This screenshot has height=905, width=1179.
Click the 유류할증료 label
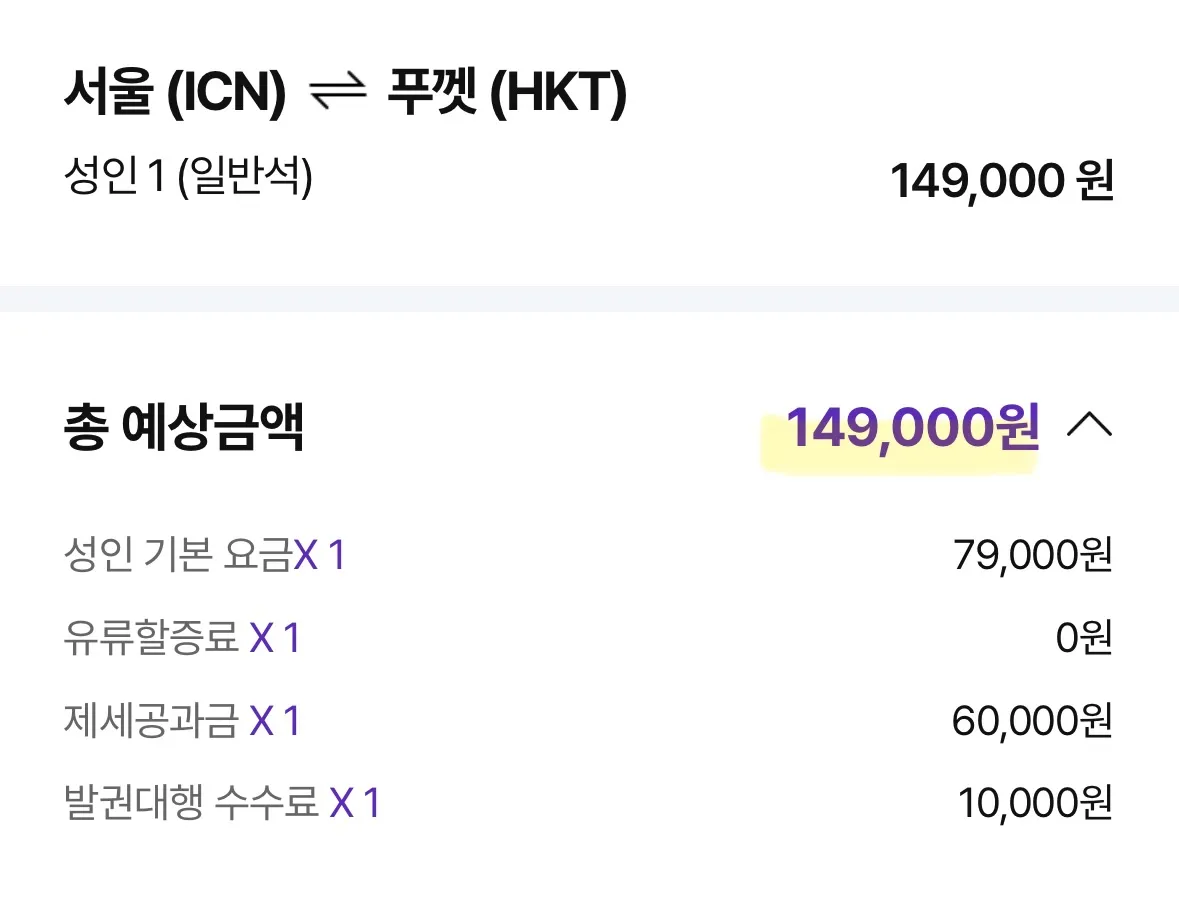point(151,638)
